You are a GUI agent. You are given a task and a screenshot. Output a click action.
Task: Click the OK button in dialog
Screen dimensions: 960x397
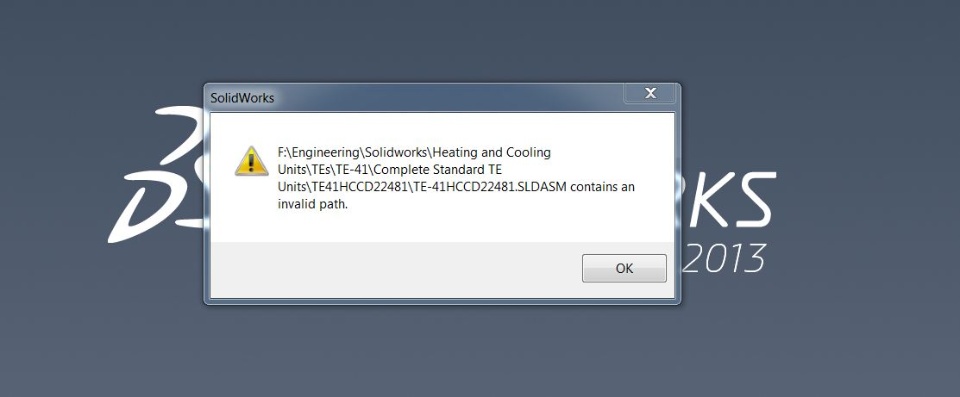point(624,268)
